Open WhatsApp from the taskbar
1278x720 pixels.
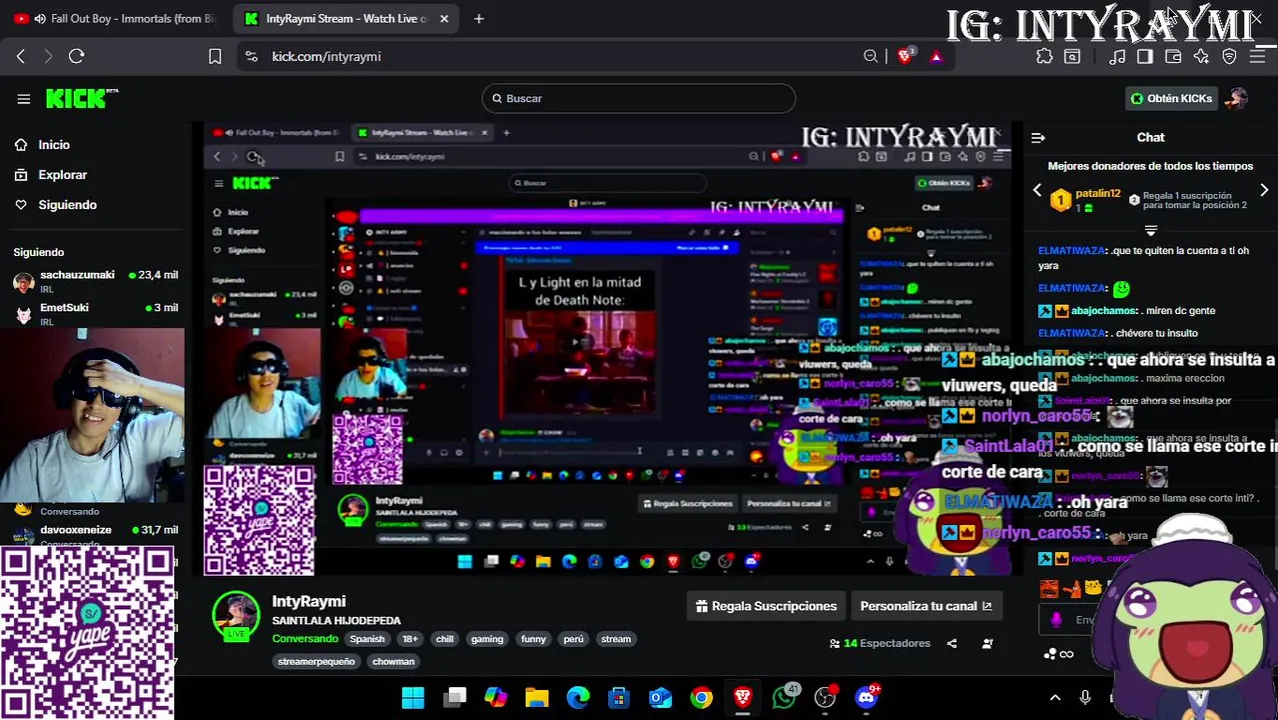784,697
